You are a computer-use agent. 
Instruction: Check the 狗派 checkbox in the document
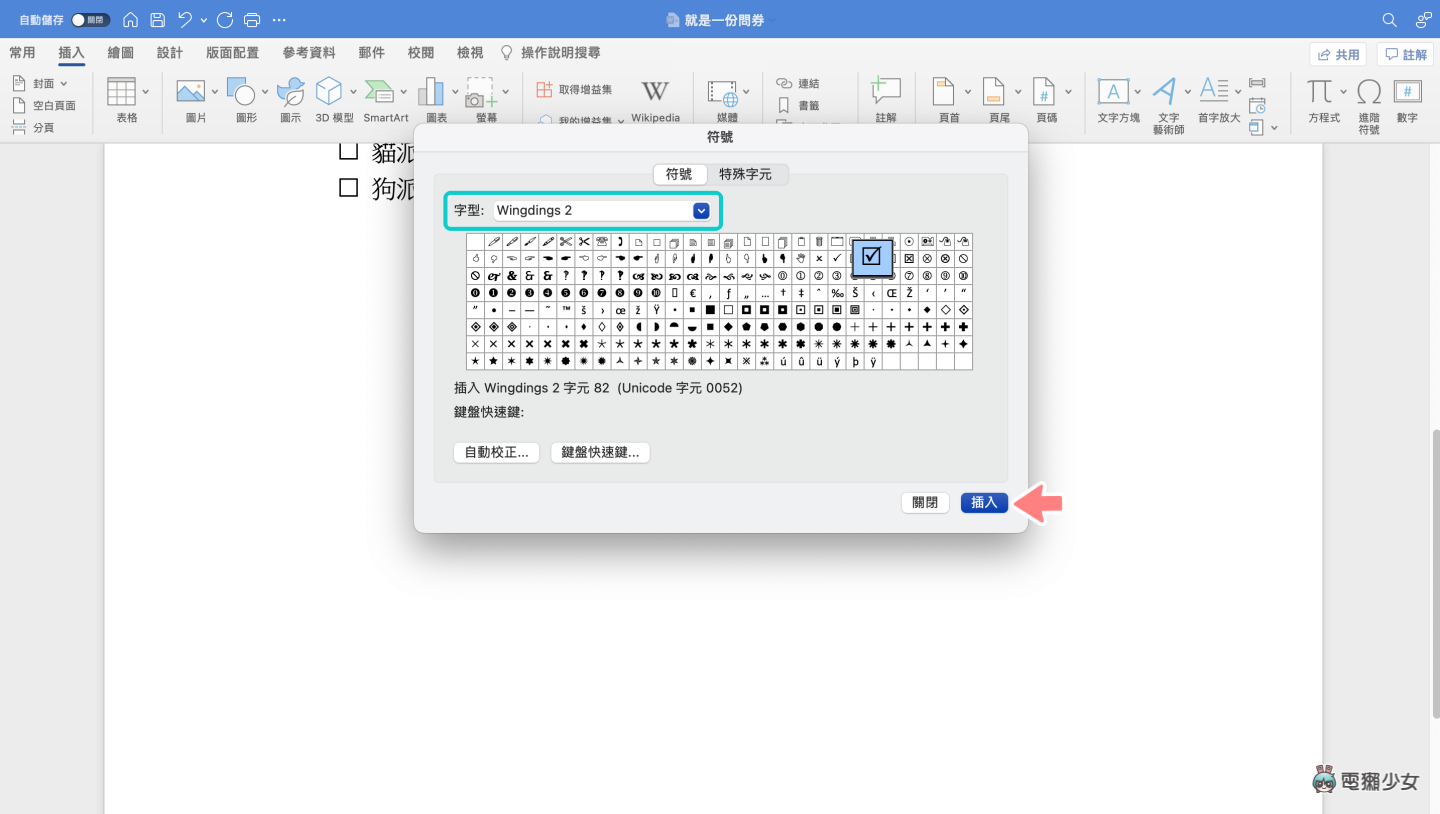(x=347, y=188)
